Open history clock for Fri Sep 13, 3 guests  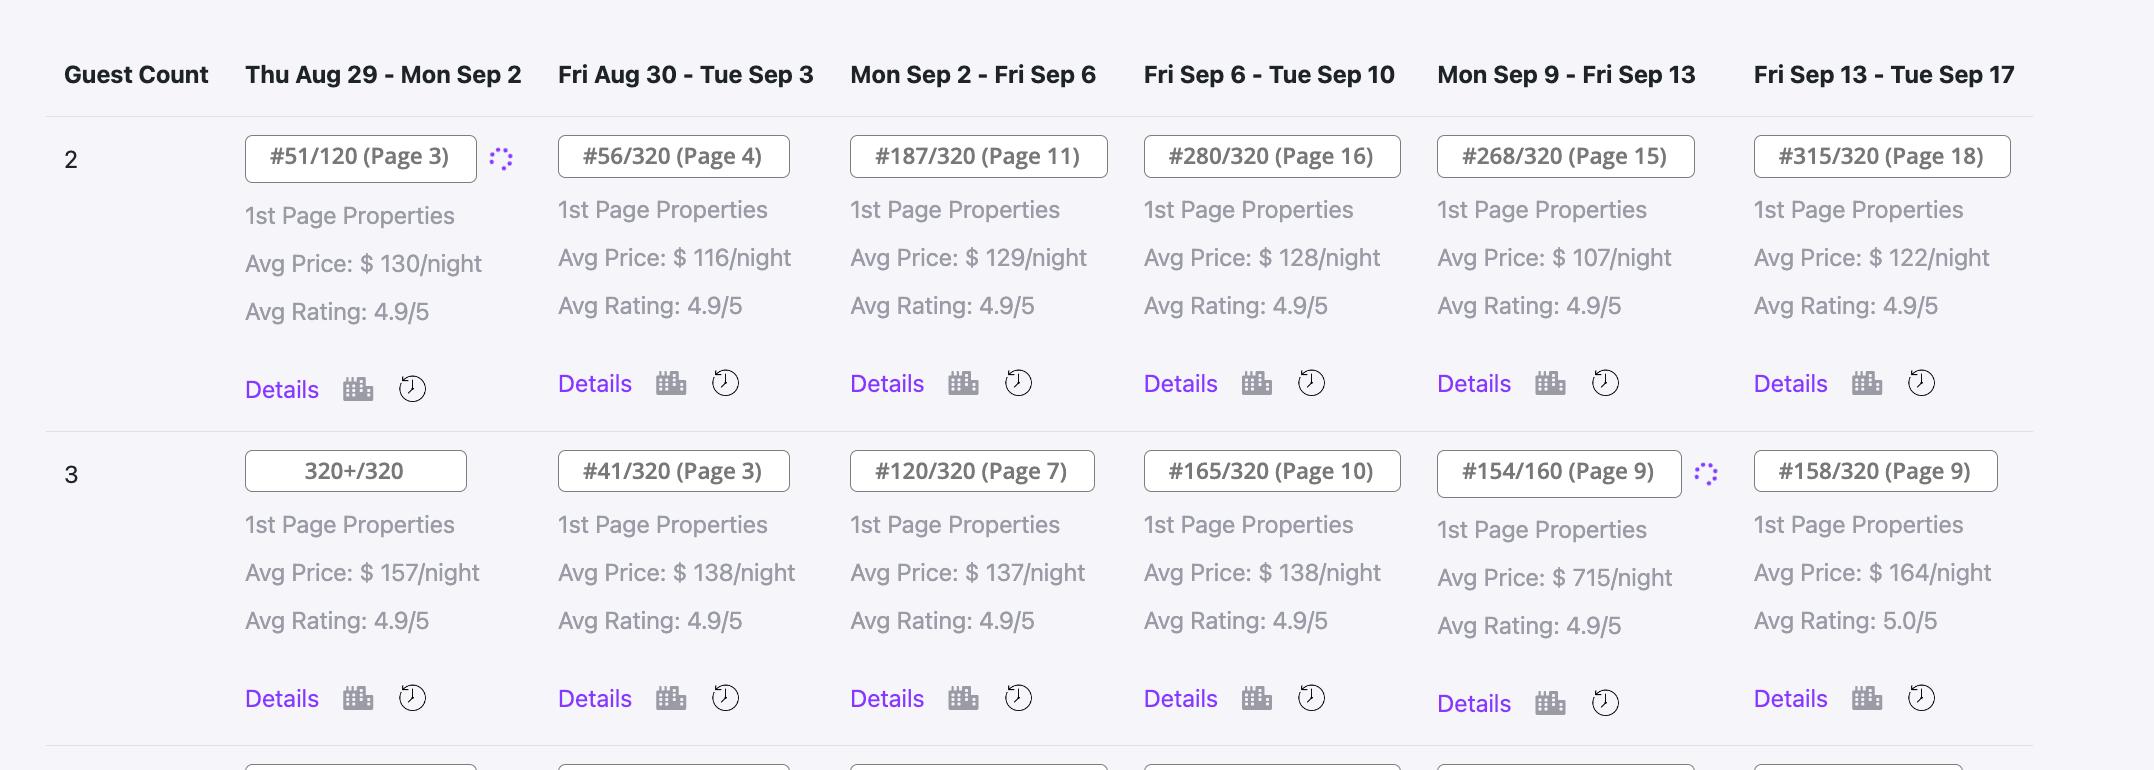pos(1921,698)
